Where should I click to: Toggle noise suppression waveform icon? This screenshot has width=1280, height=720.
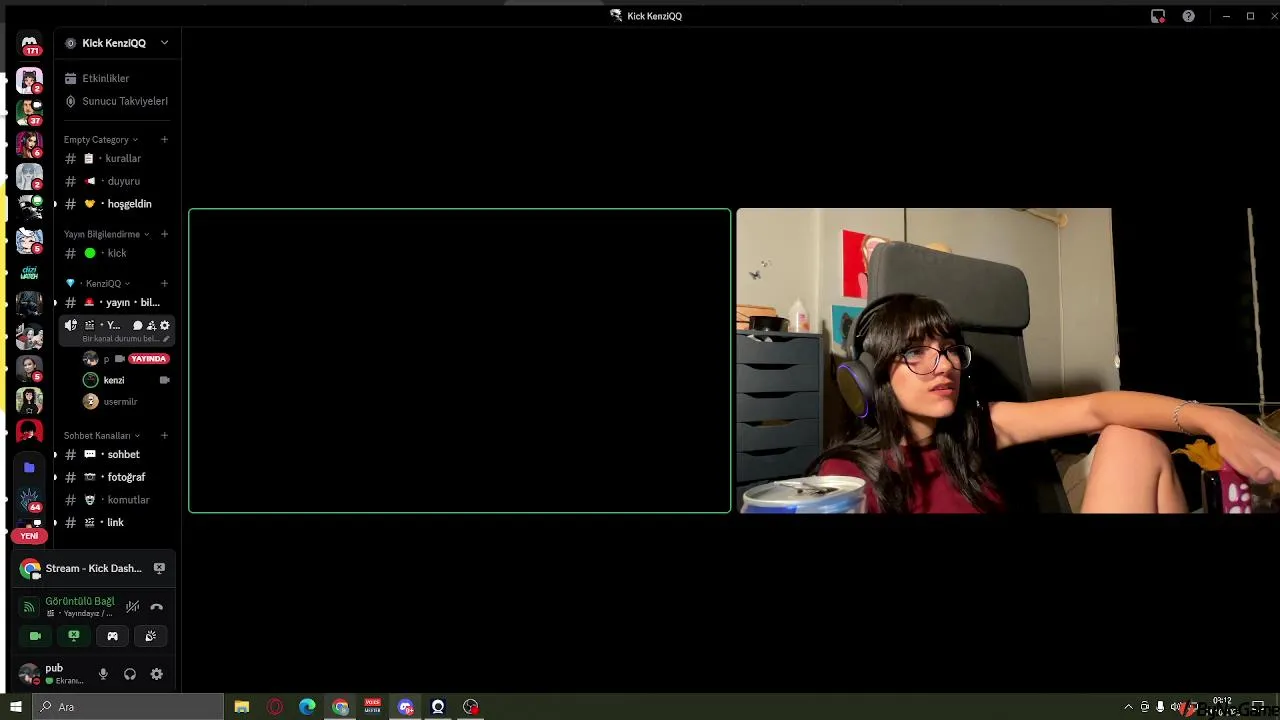(x=132, y=607)
